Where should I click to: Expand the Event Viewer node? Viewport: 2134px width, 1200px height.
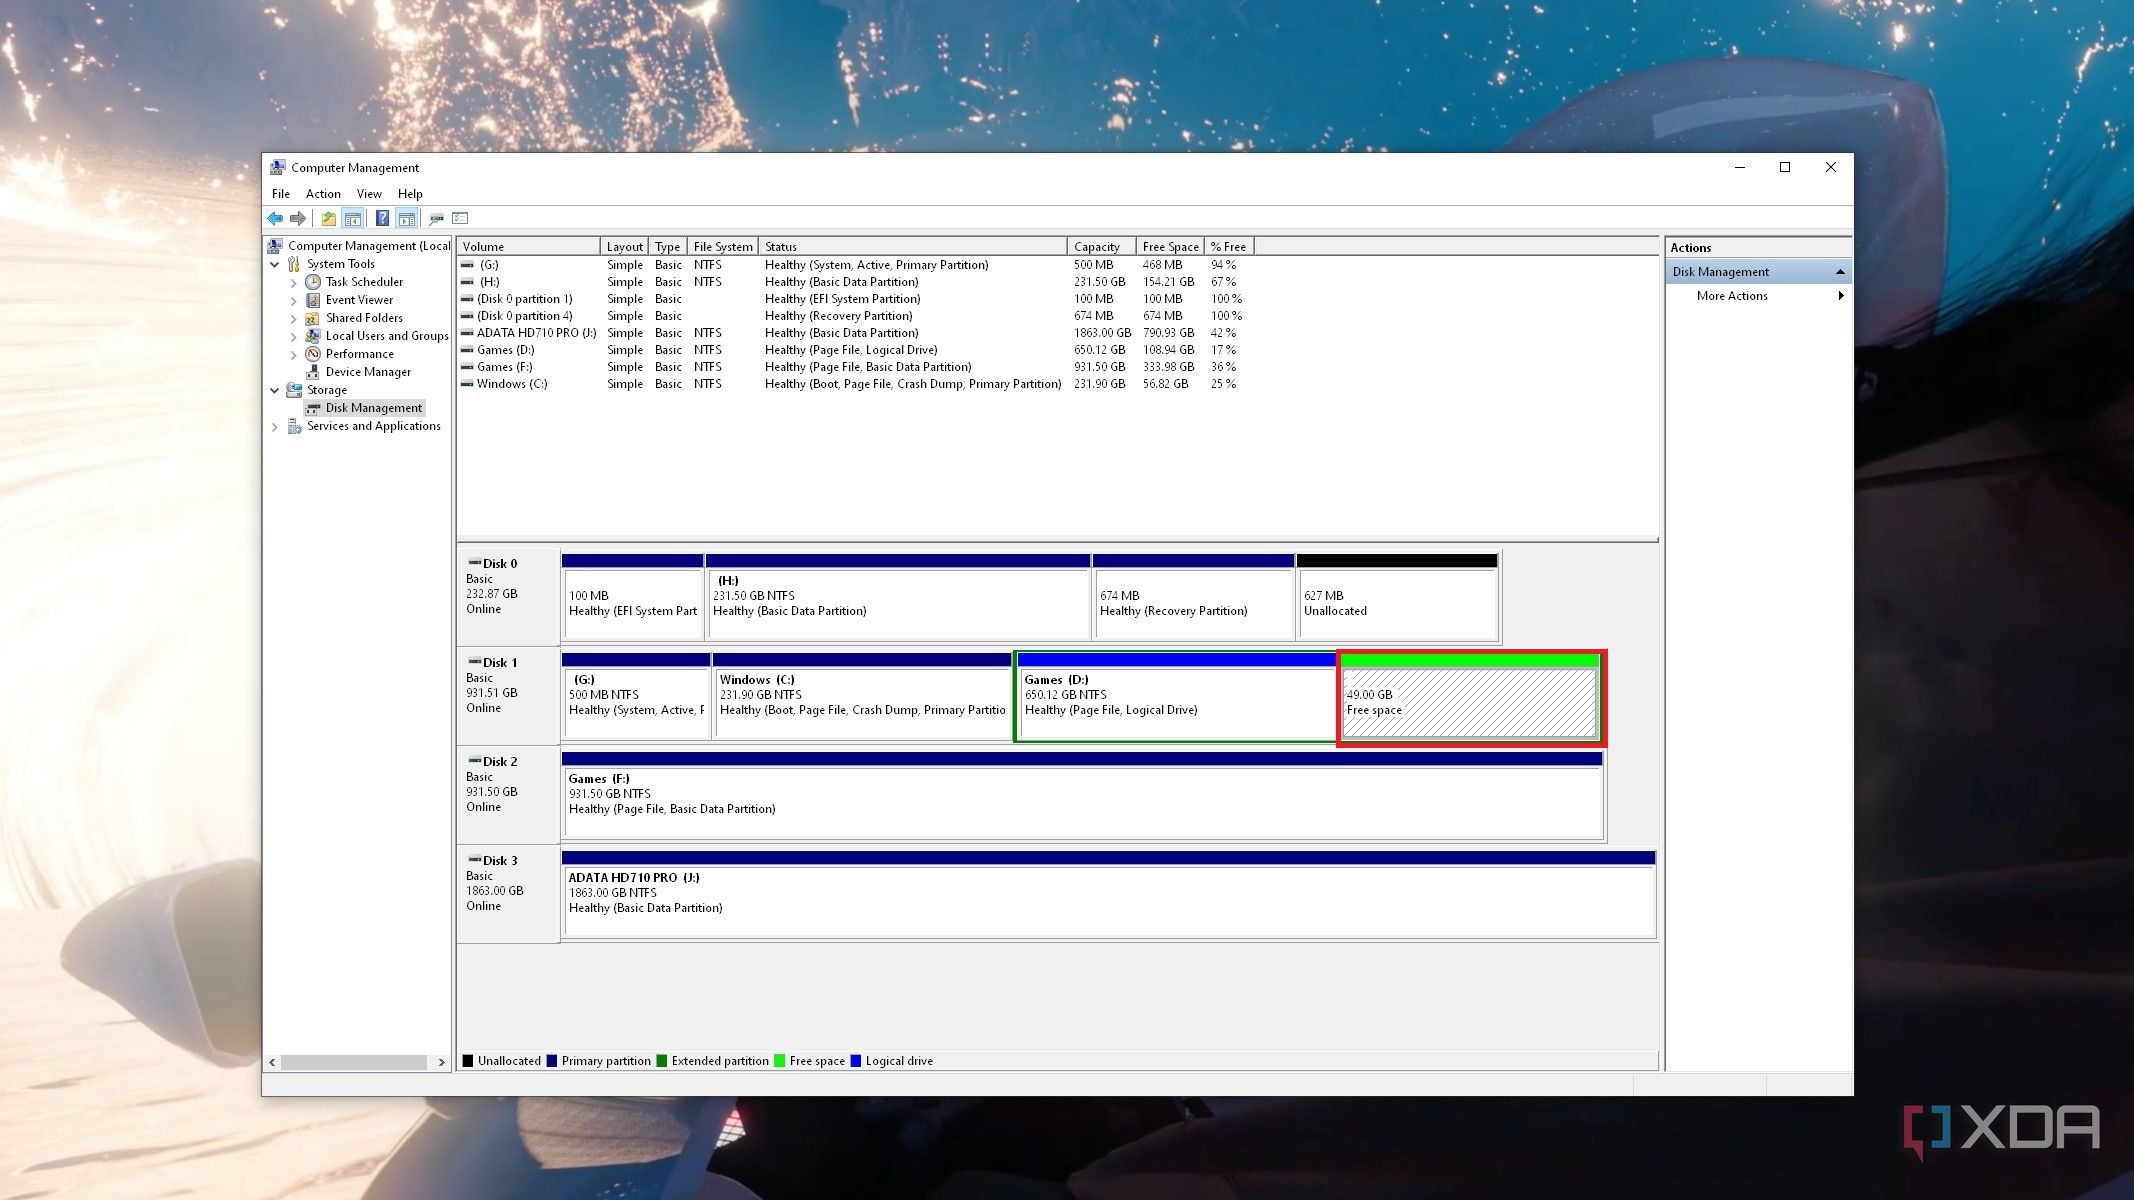coord(294,301)
